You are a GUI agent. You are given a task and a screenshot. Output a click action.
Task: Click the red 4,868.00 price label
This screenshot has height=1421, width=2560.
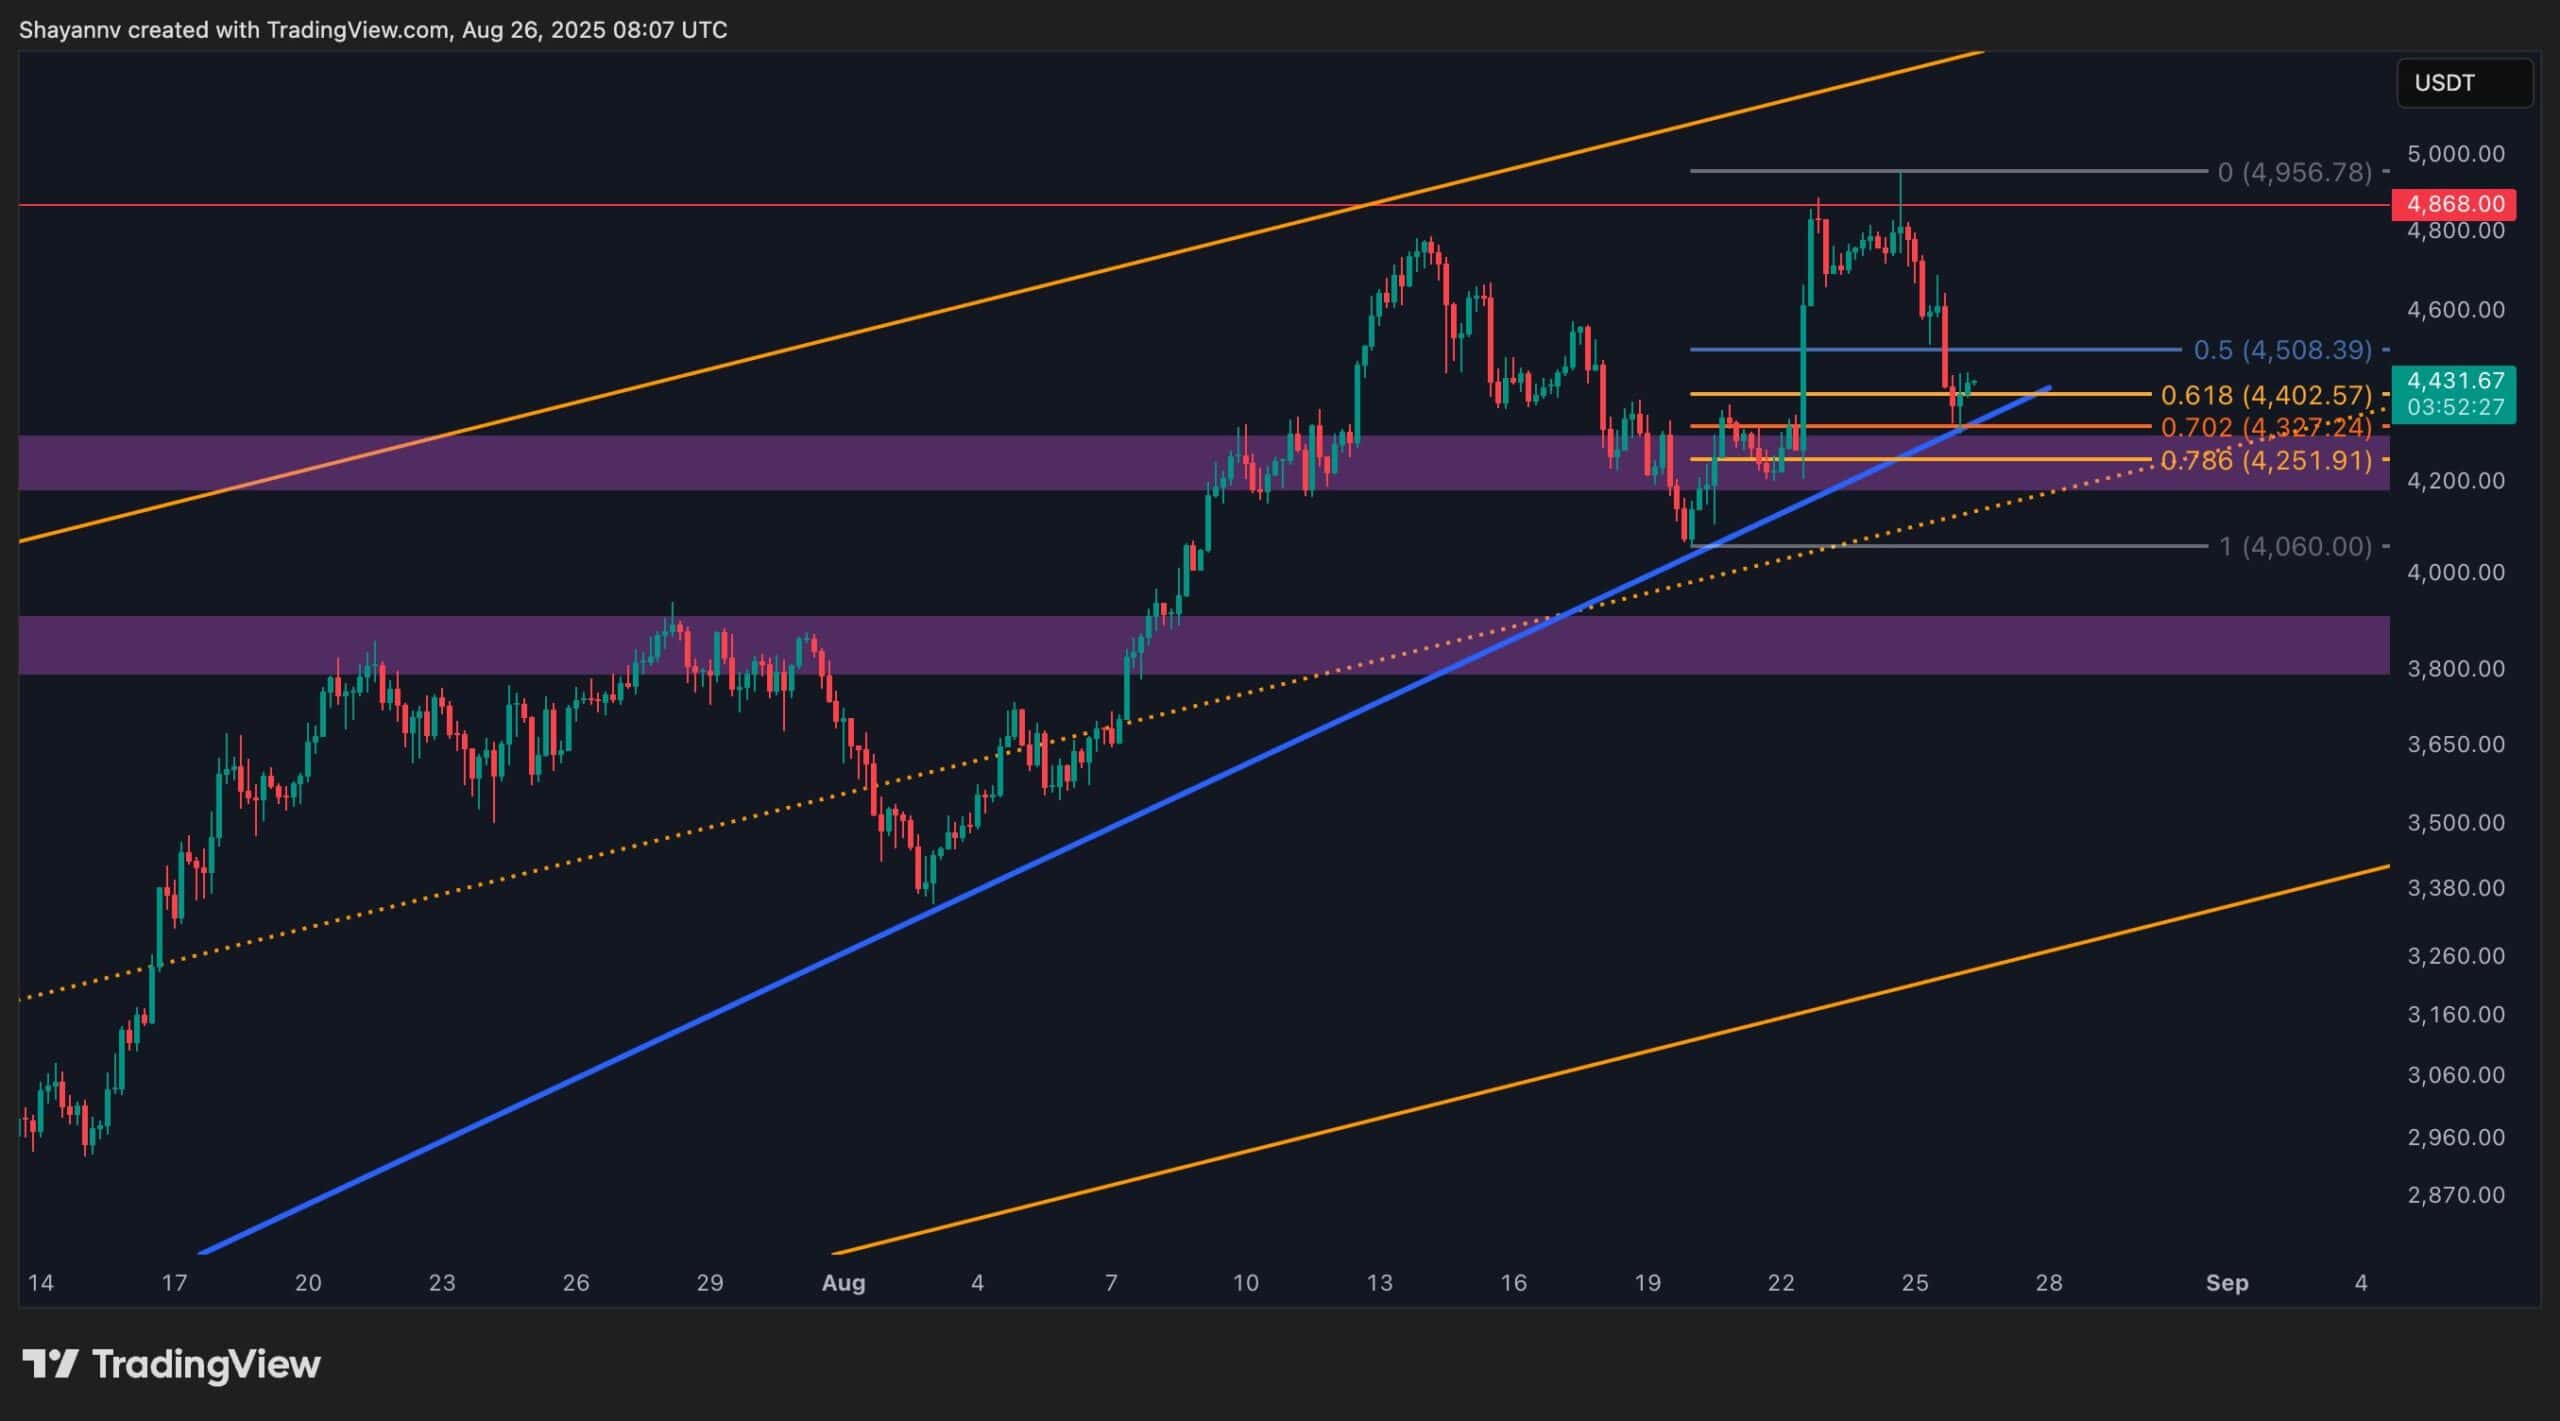2454,205
